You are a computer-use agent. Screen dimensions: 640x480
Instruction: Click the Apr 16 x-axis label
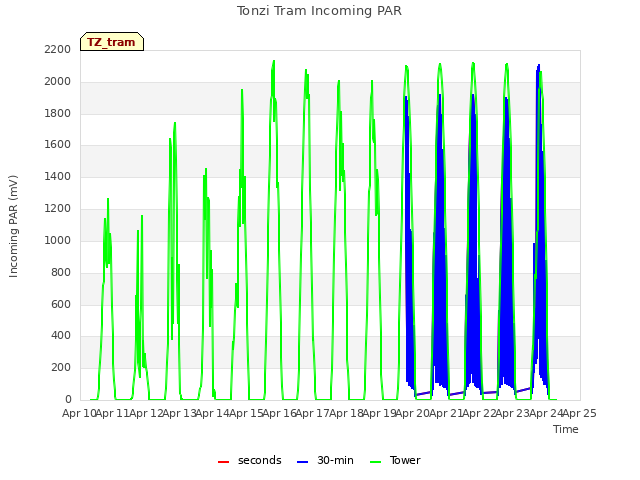pyautogui.click(x=280, y=413)
